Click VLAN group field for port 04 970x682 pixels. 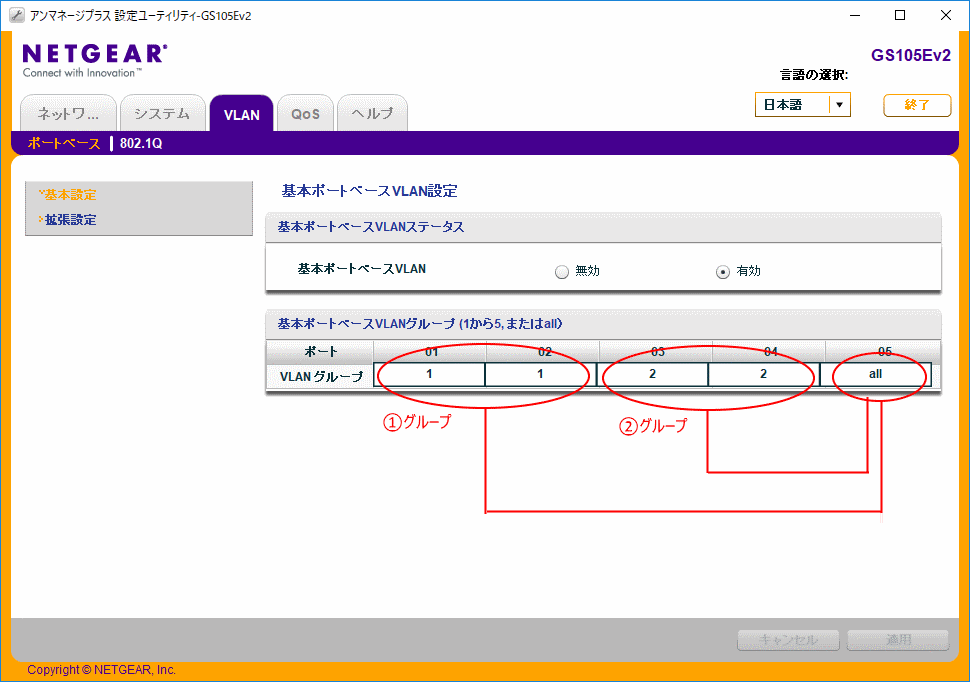[763, 374]
